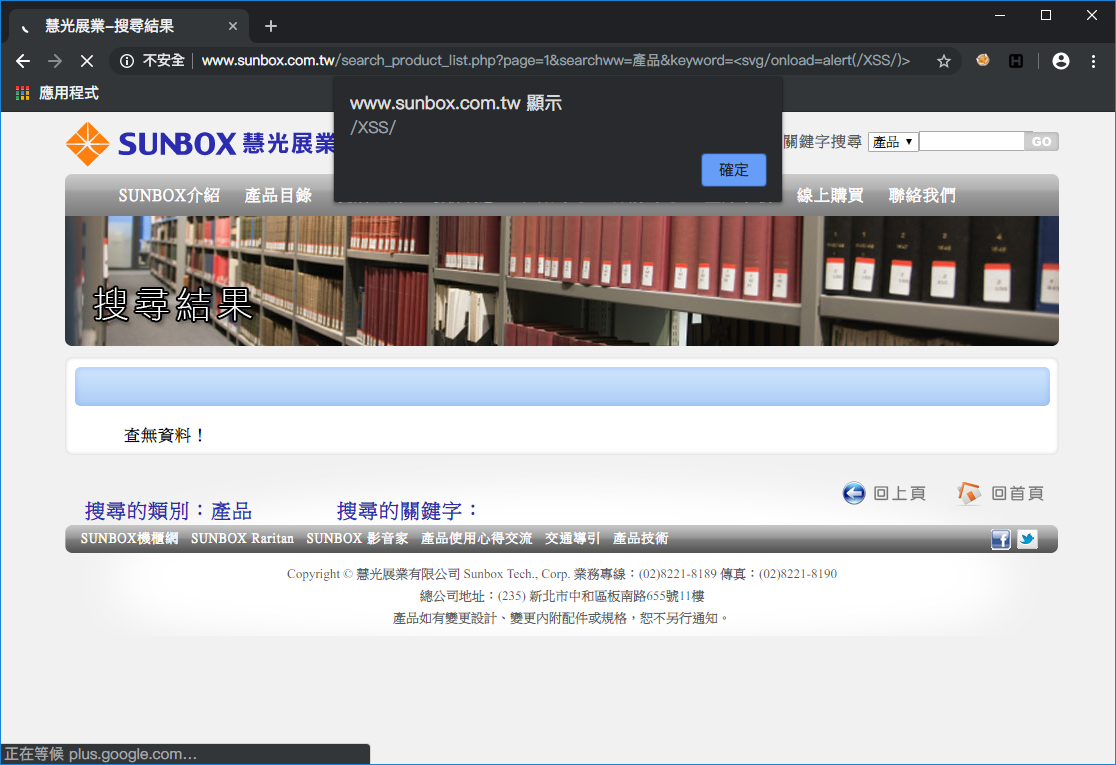
Task: Open the 交通導引 footer link
Action: pyautogui.click(x=572, y=539)
